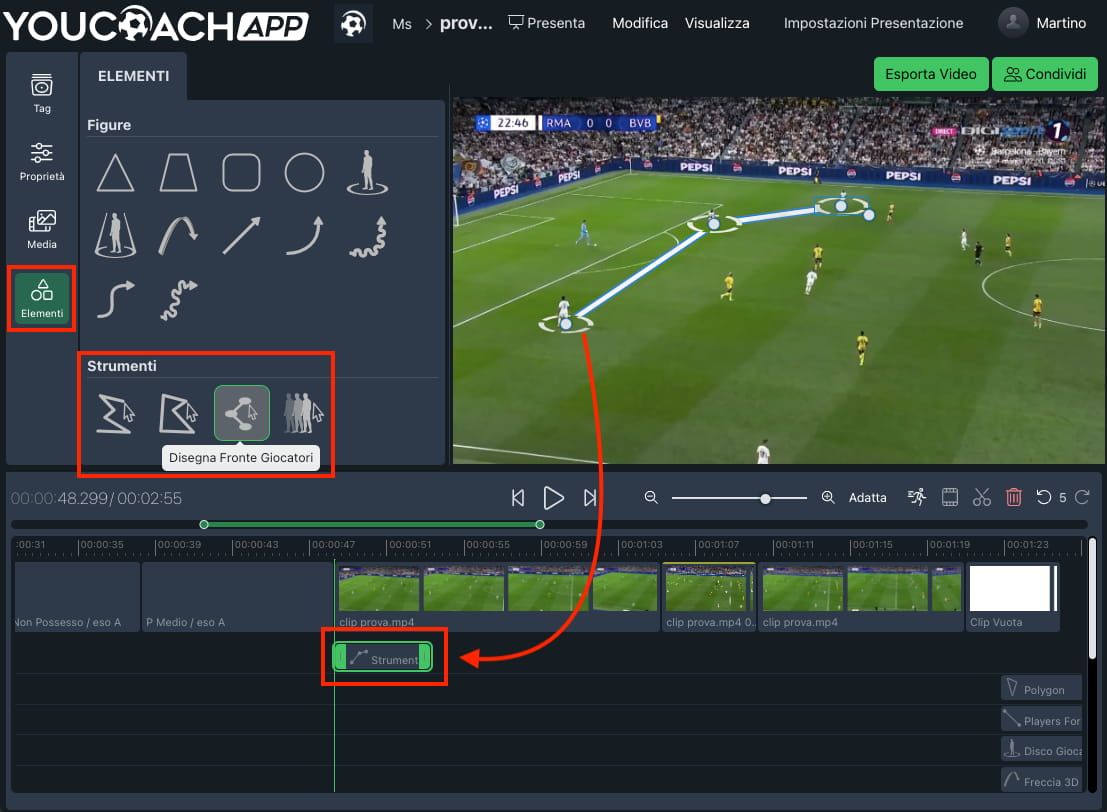Switch to the Visualizza menu
The height and width of the screenshot is (812, 1107).
tap(716, 22)
